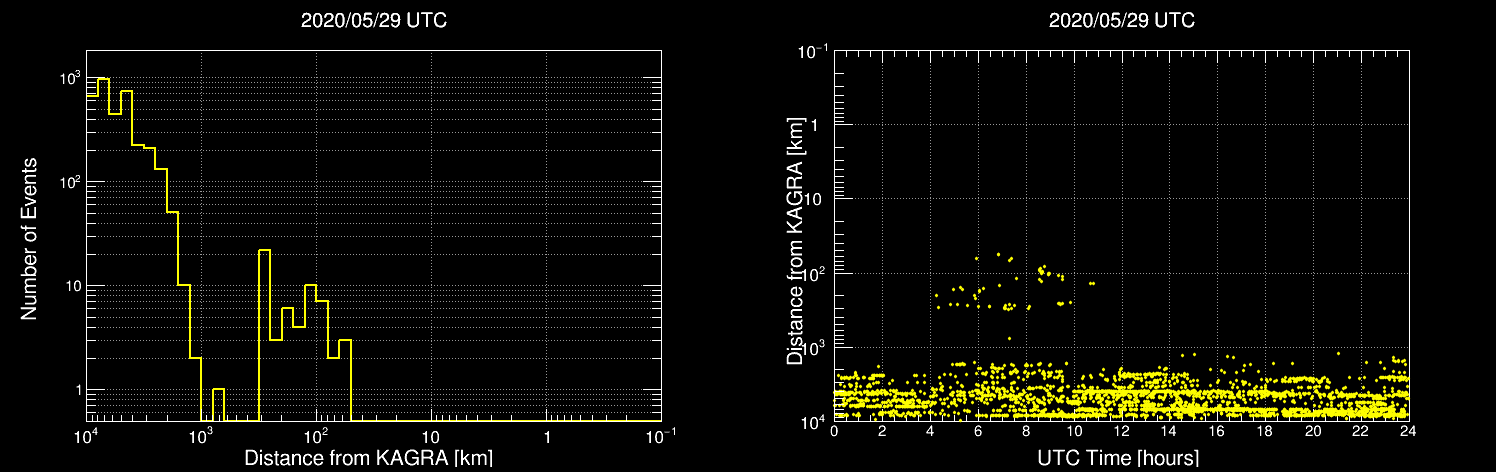1496x472 pixels.
Task: Click the 10^2 tick label on the histogram y-axis
Action: 68,182
